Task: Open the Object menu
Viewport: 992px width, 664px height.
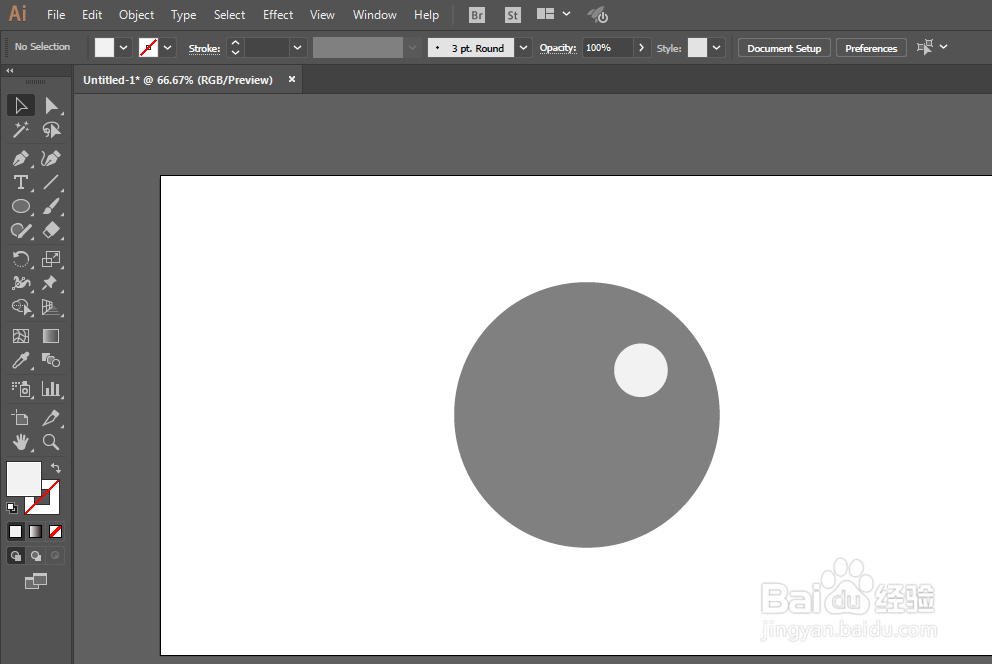Action: tap(137, 15)
